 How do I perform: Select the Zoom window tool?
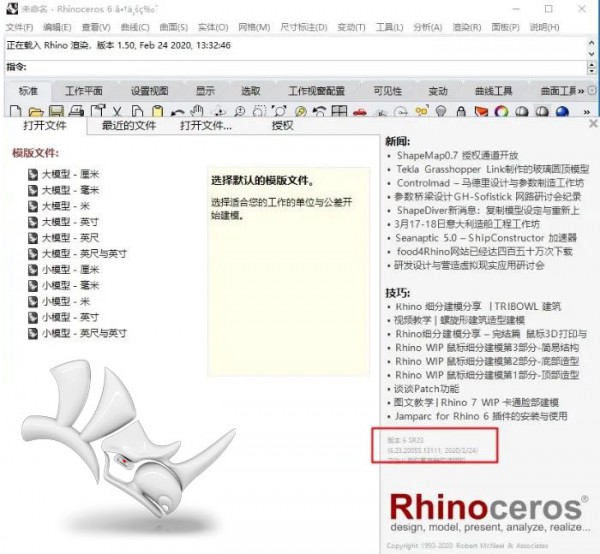(x=259, y=112)
